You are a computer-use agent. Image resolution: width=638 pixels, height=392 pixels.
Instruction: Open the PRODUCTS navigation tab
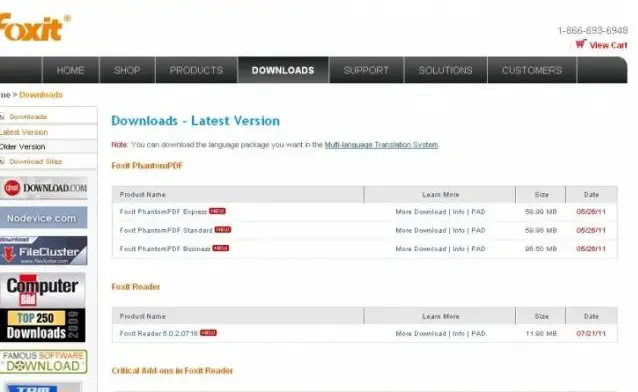point(196,70)
